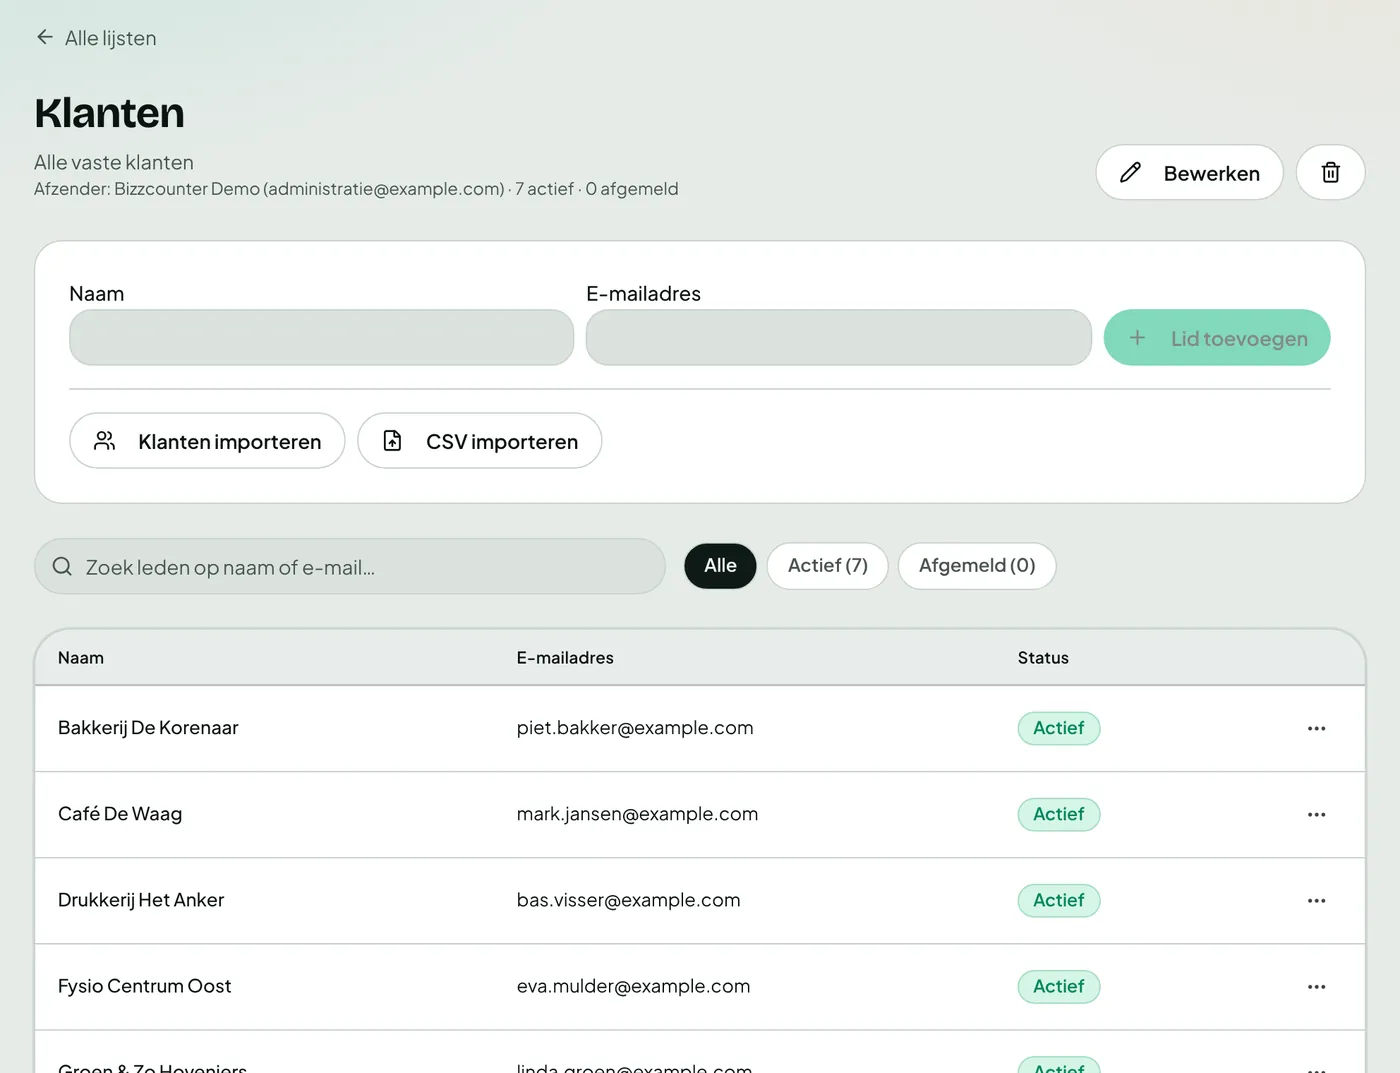Screen dimensions: 1400x1073
Task: Open options menu for Café De Waag
Action: pos(1316,814)
